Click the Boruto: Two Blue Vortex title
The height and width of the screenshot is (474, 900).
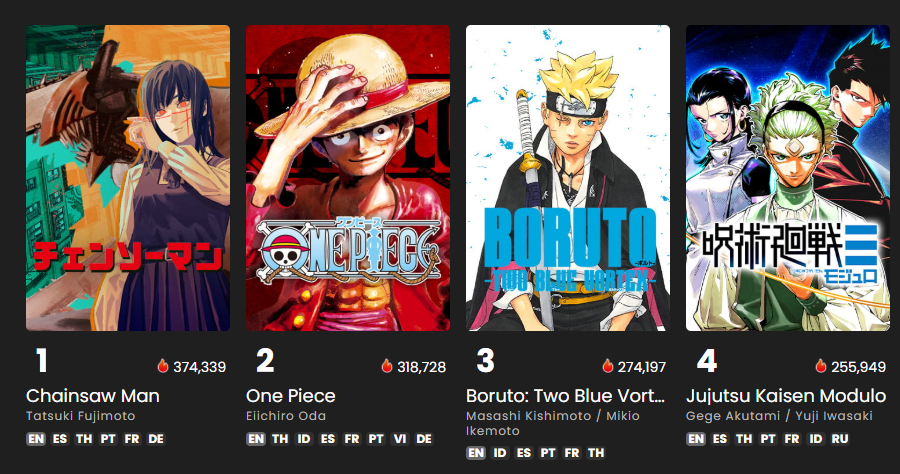tap(565, 396)
